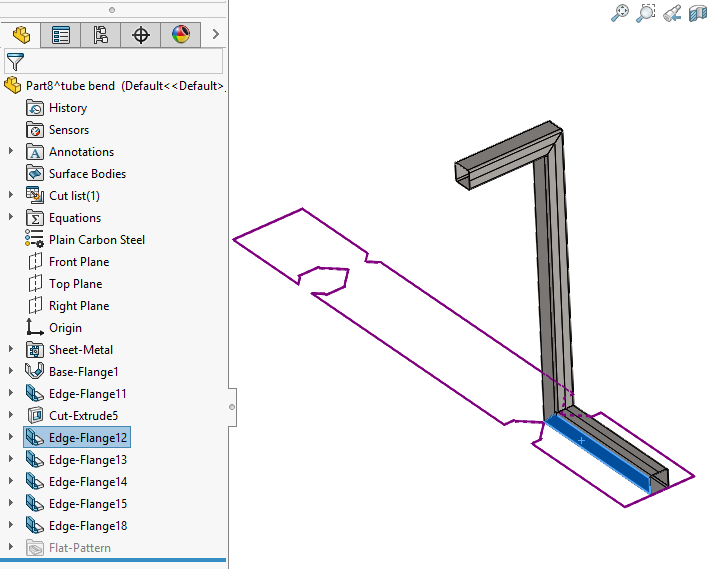Open the DimXpertManager tab
714x569 pixels.
141,35
